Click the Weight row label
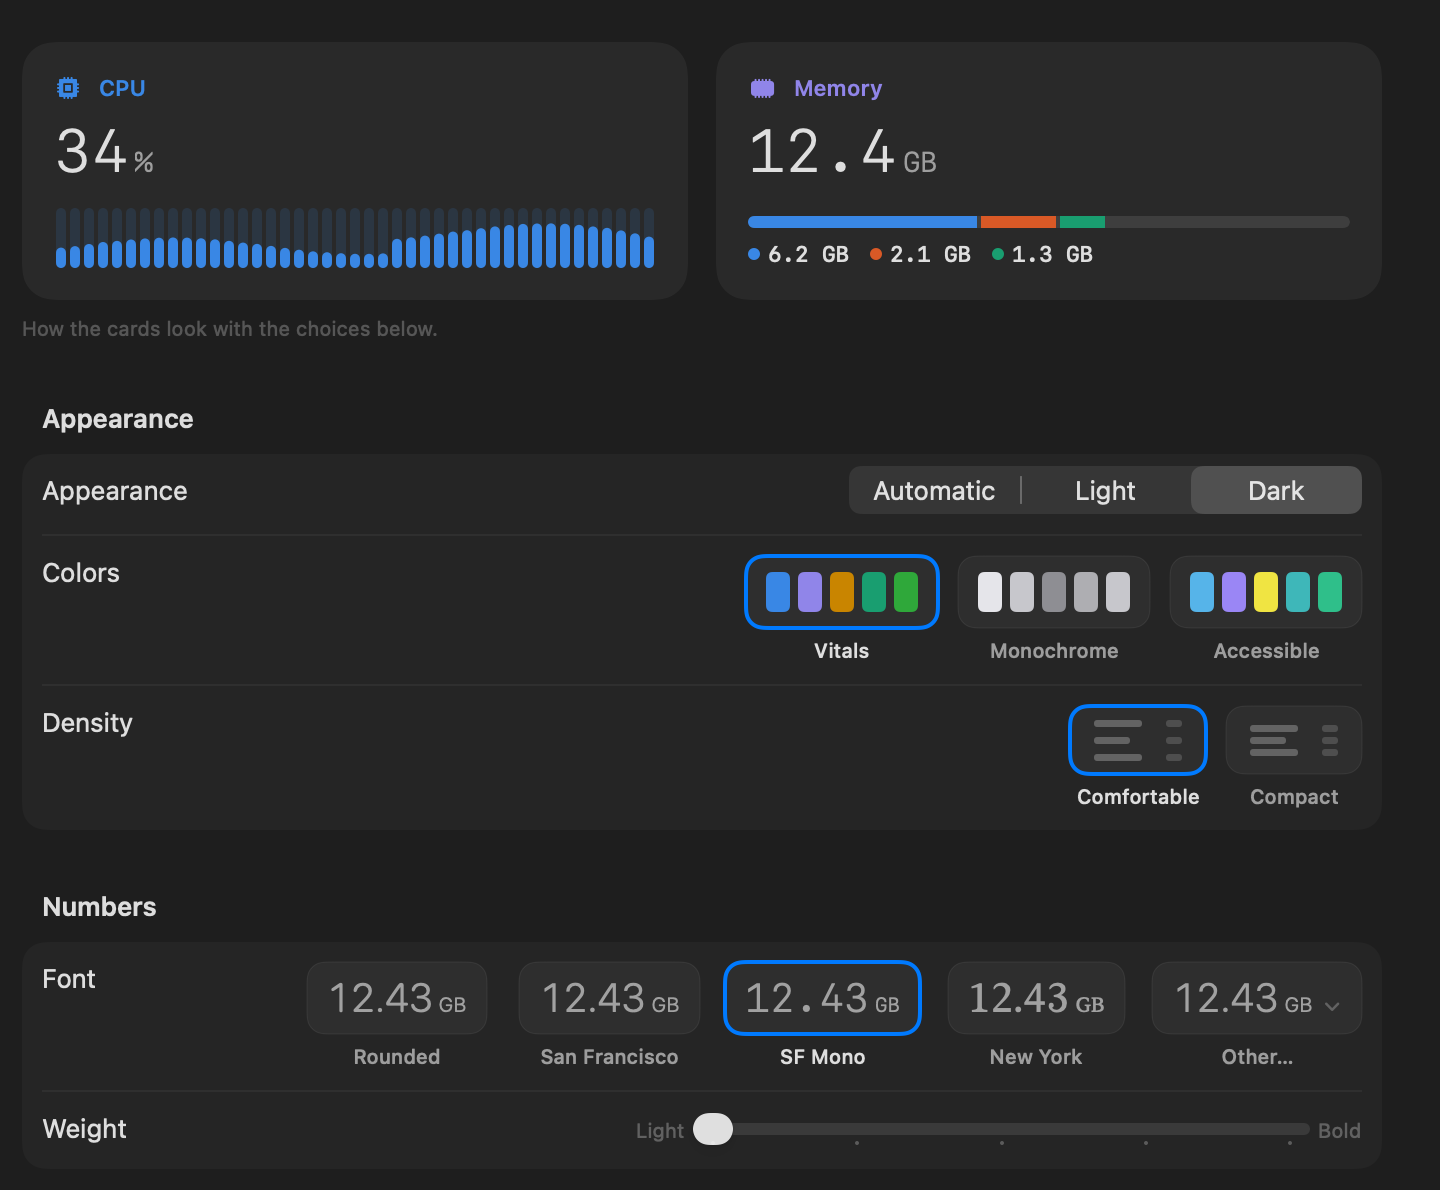This screenshot has height=1190, width=1440. click(x=84, y=1129)
